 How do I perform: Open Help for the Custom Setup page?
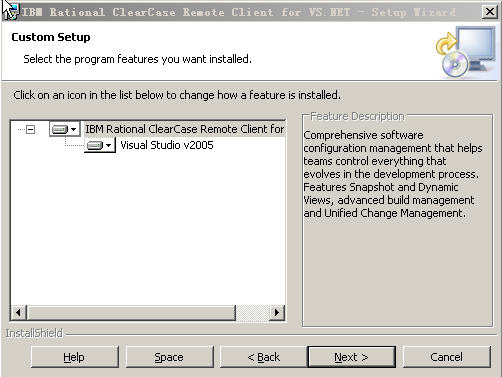coord(75,357)
